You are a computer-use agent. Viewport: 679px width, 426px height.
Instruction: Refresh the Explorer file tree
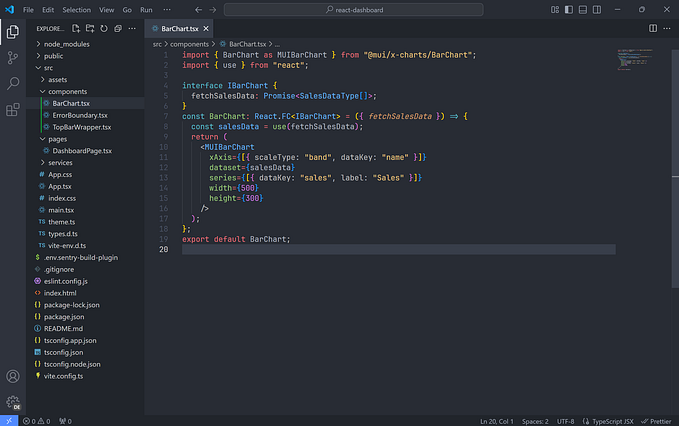pos(104,29)
